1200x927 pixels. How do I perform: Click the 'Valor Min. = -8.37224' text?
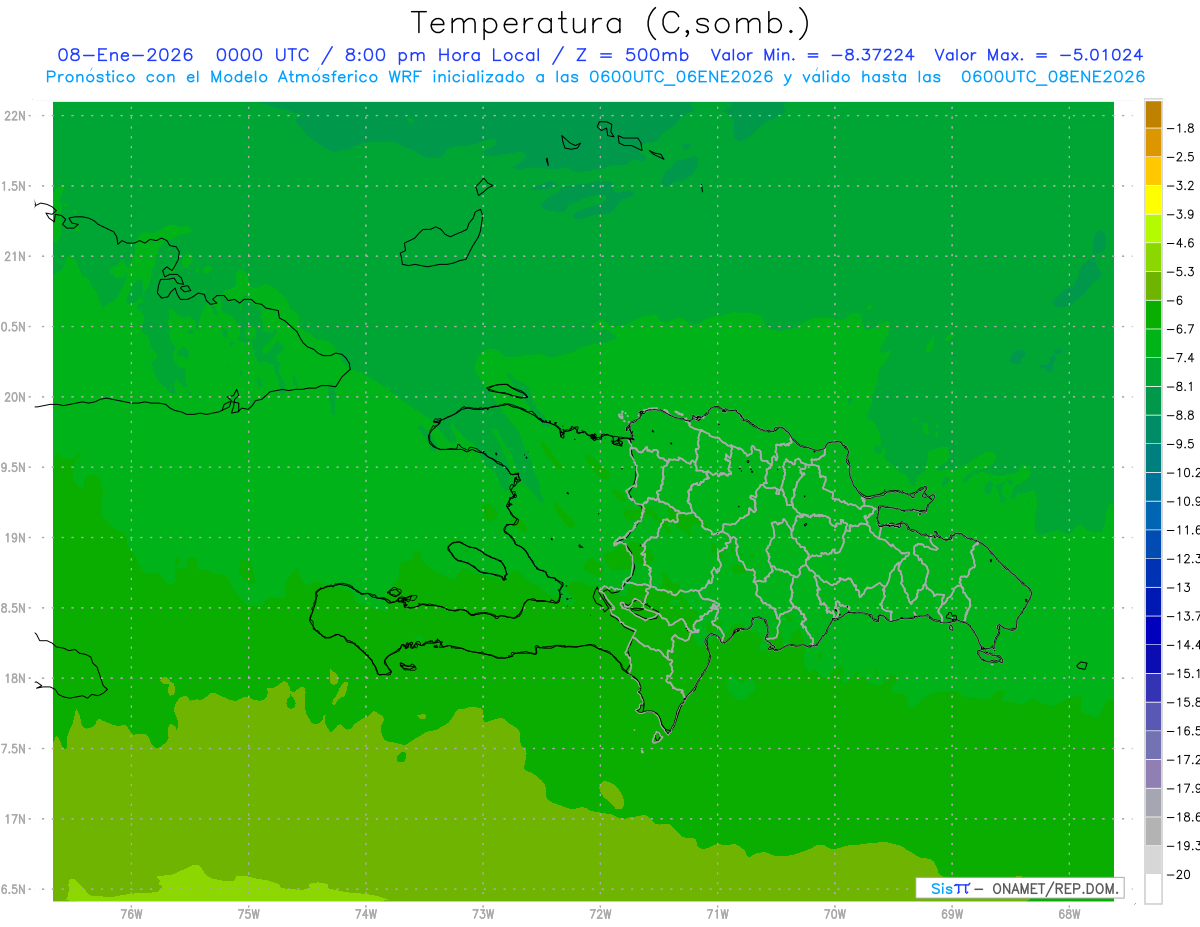pyautogui.click(x=812, y=55)
